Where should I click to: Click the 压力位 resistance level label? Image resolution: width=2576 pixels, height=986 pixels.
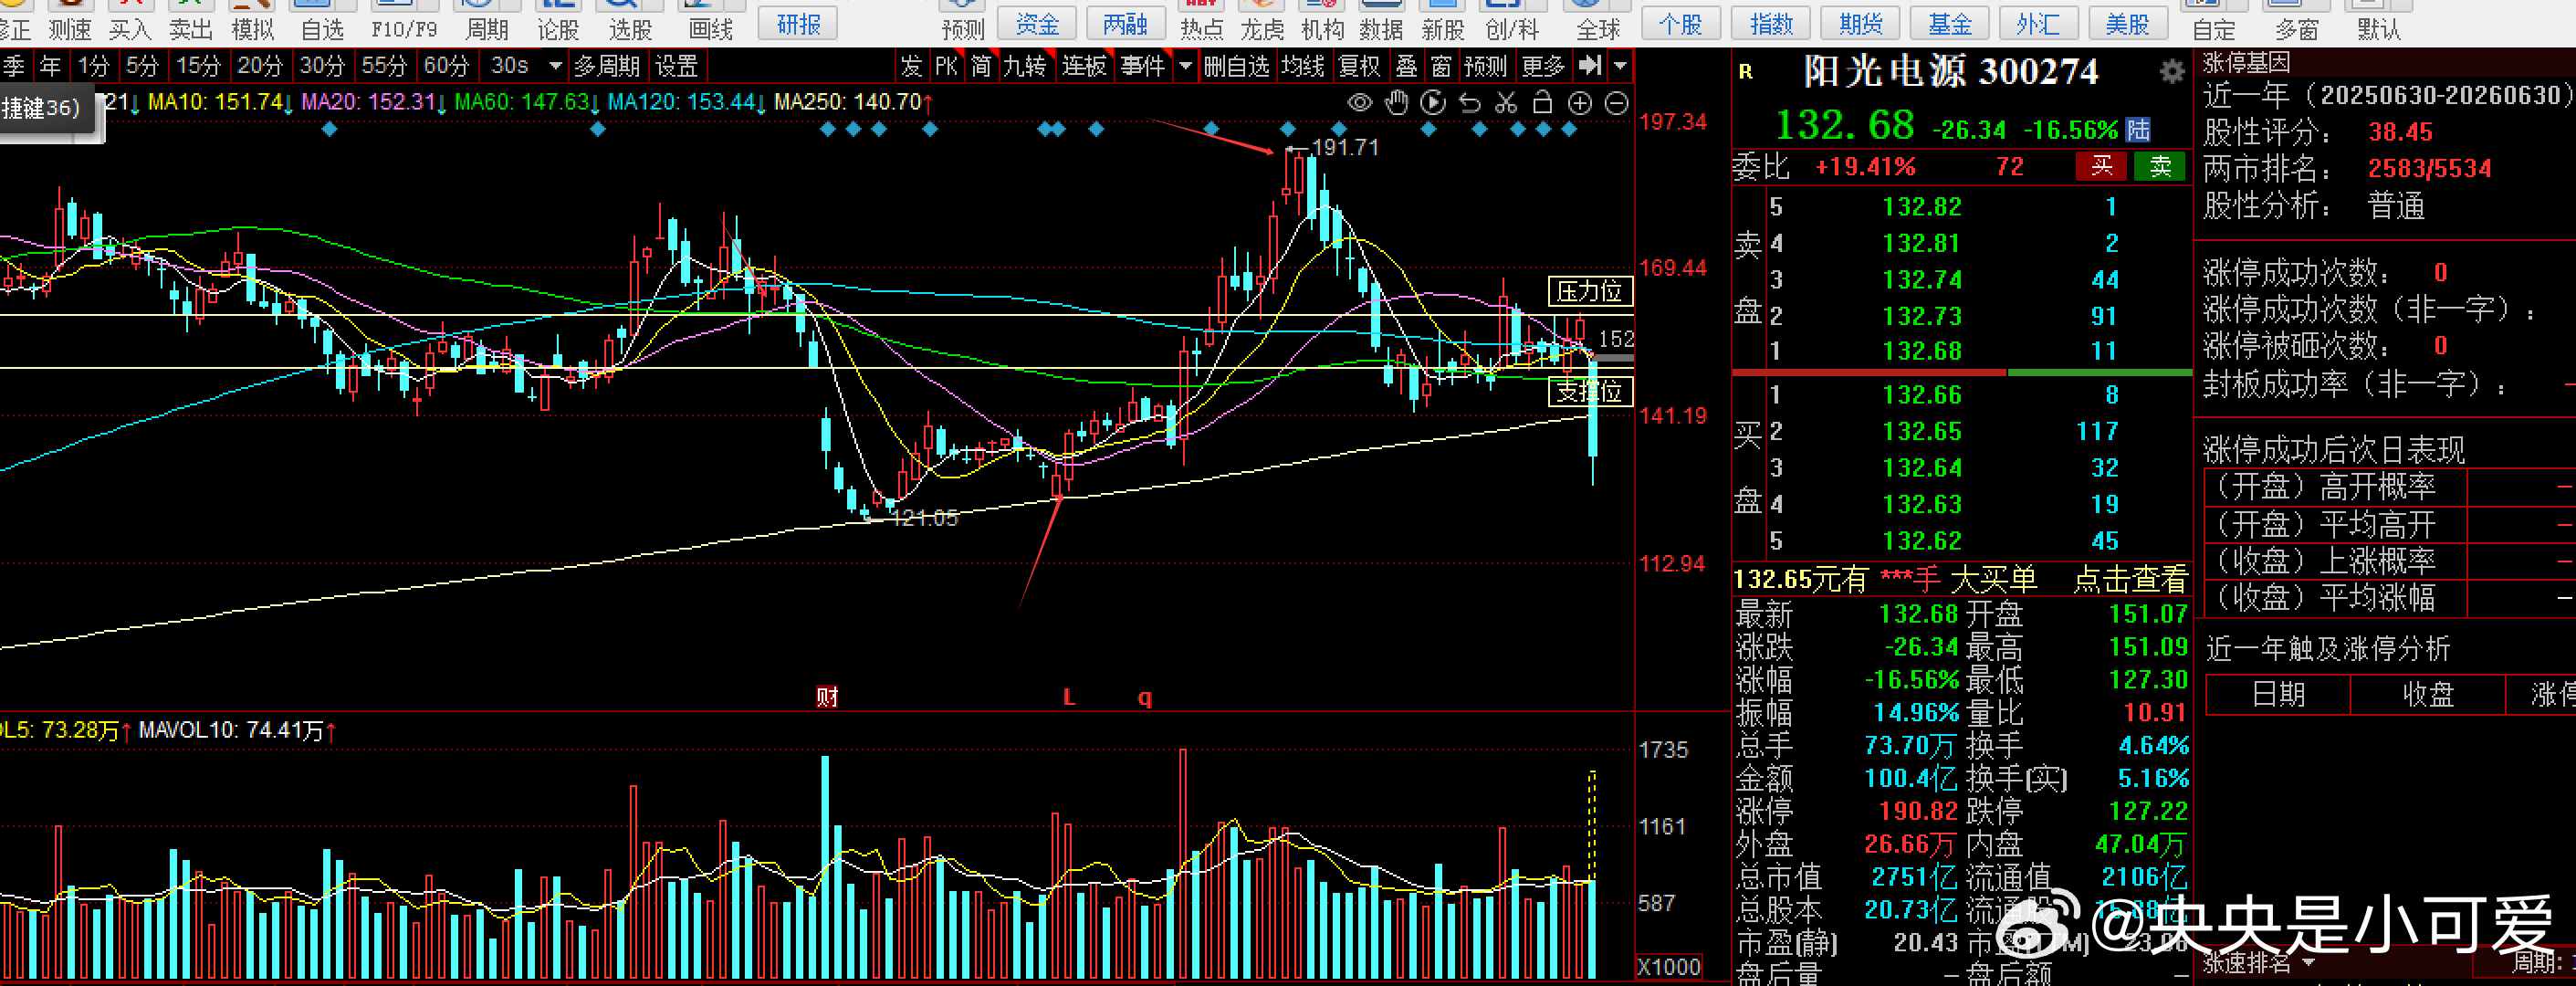(x=1590, y=291)
